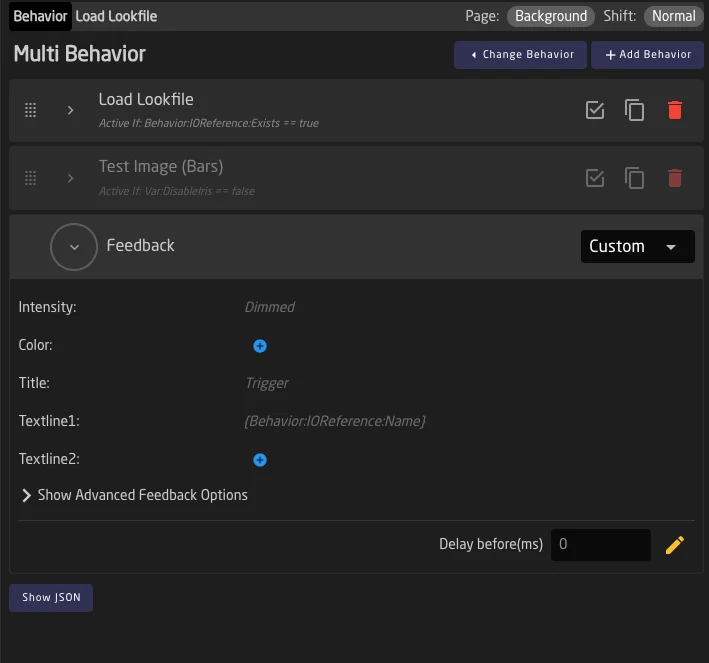Edit the {Behavior:IOReference:Name} Textline1 value
709x663 pixels.
335,421
